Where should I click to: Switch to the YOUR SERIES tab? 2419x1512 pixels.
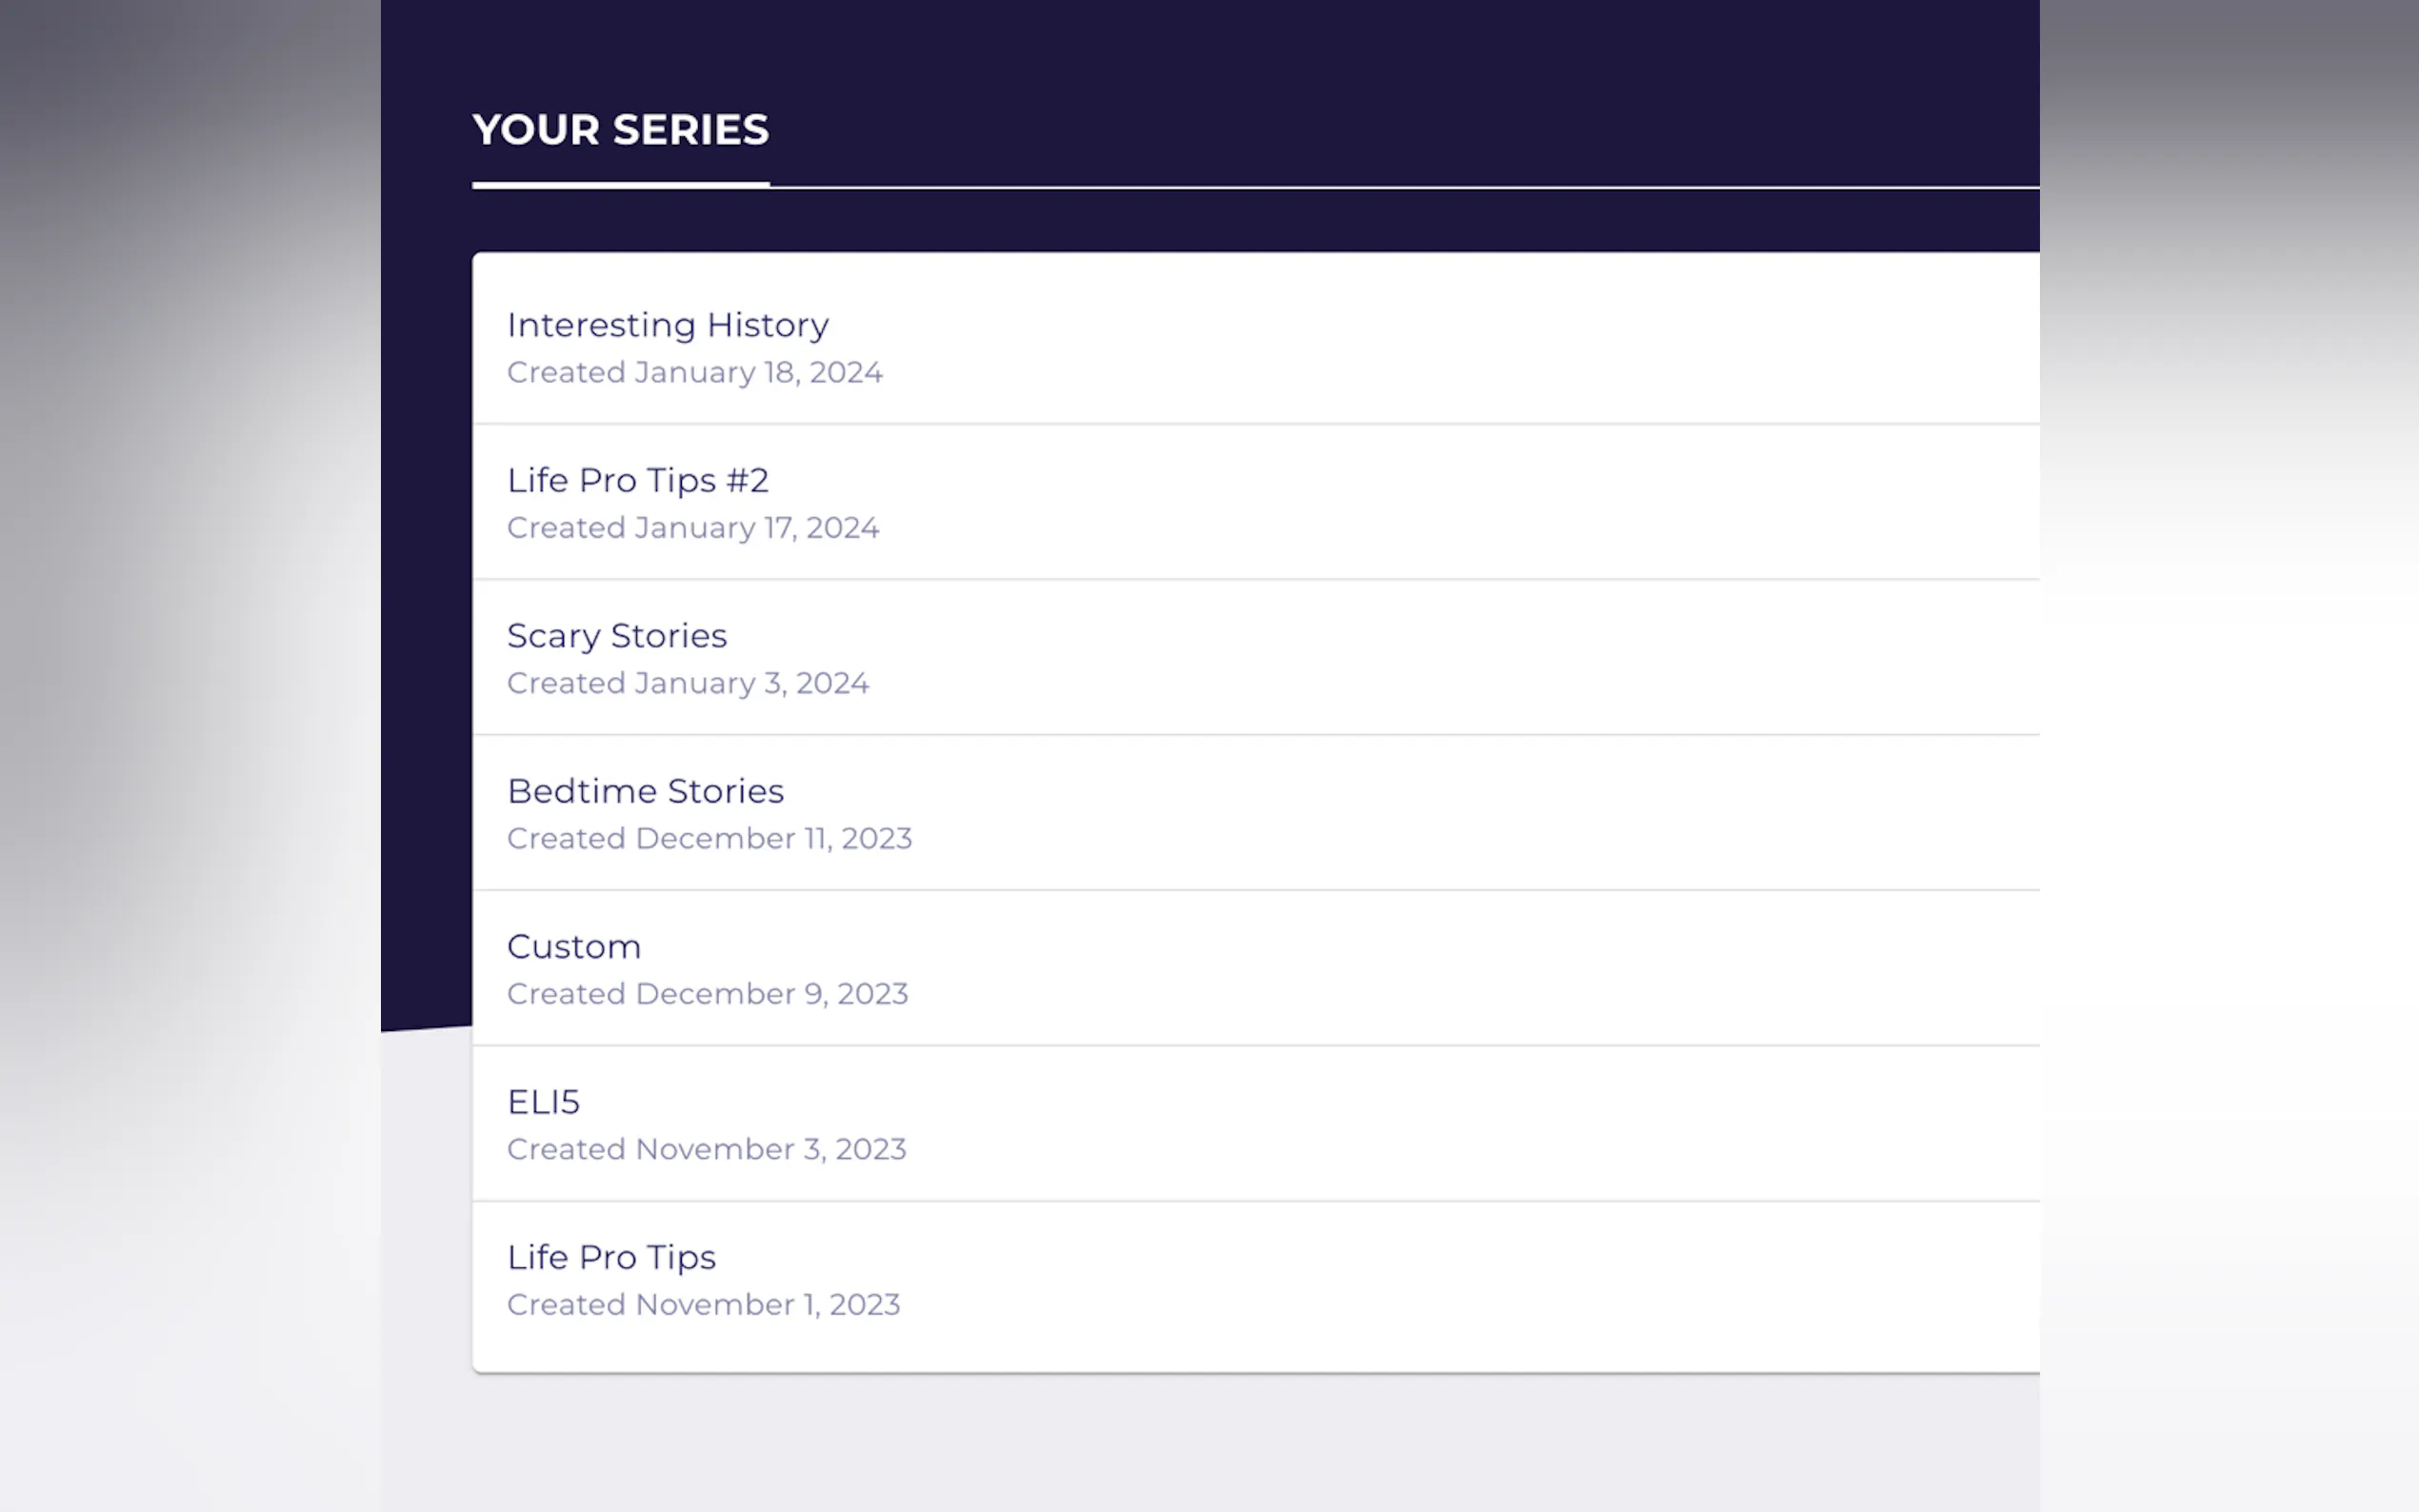[x=620, y=130]
